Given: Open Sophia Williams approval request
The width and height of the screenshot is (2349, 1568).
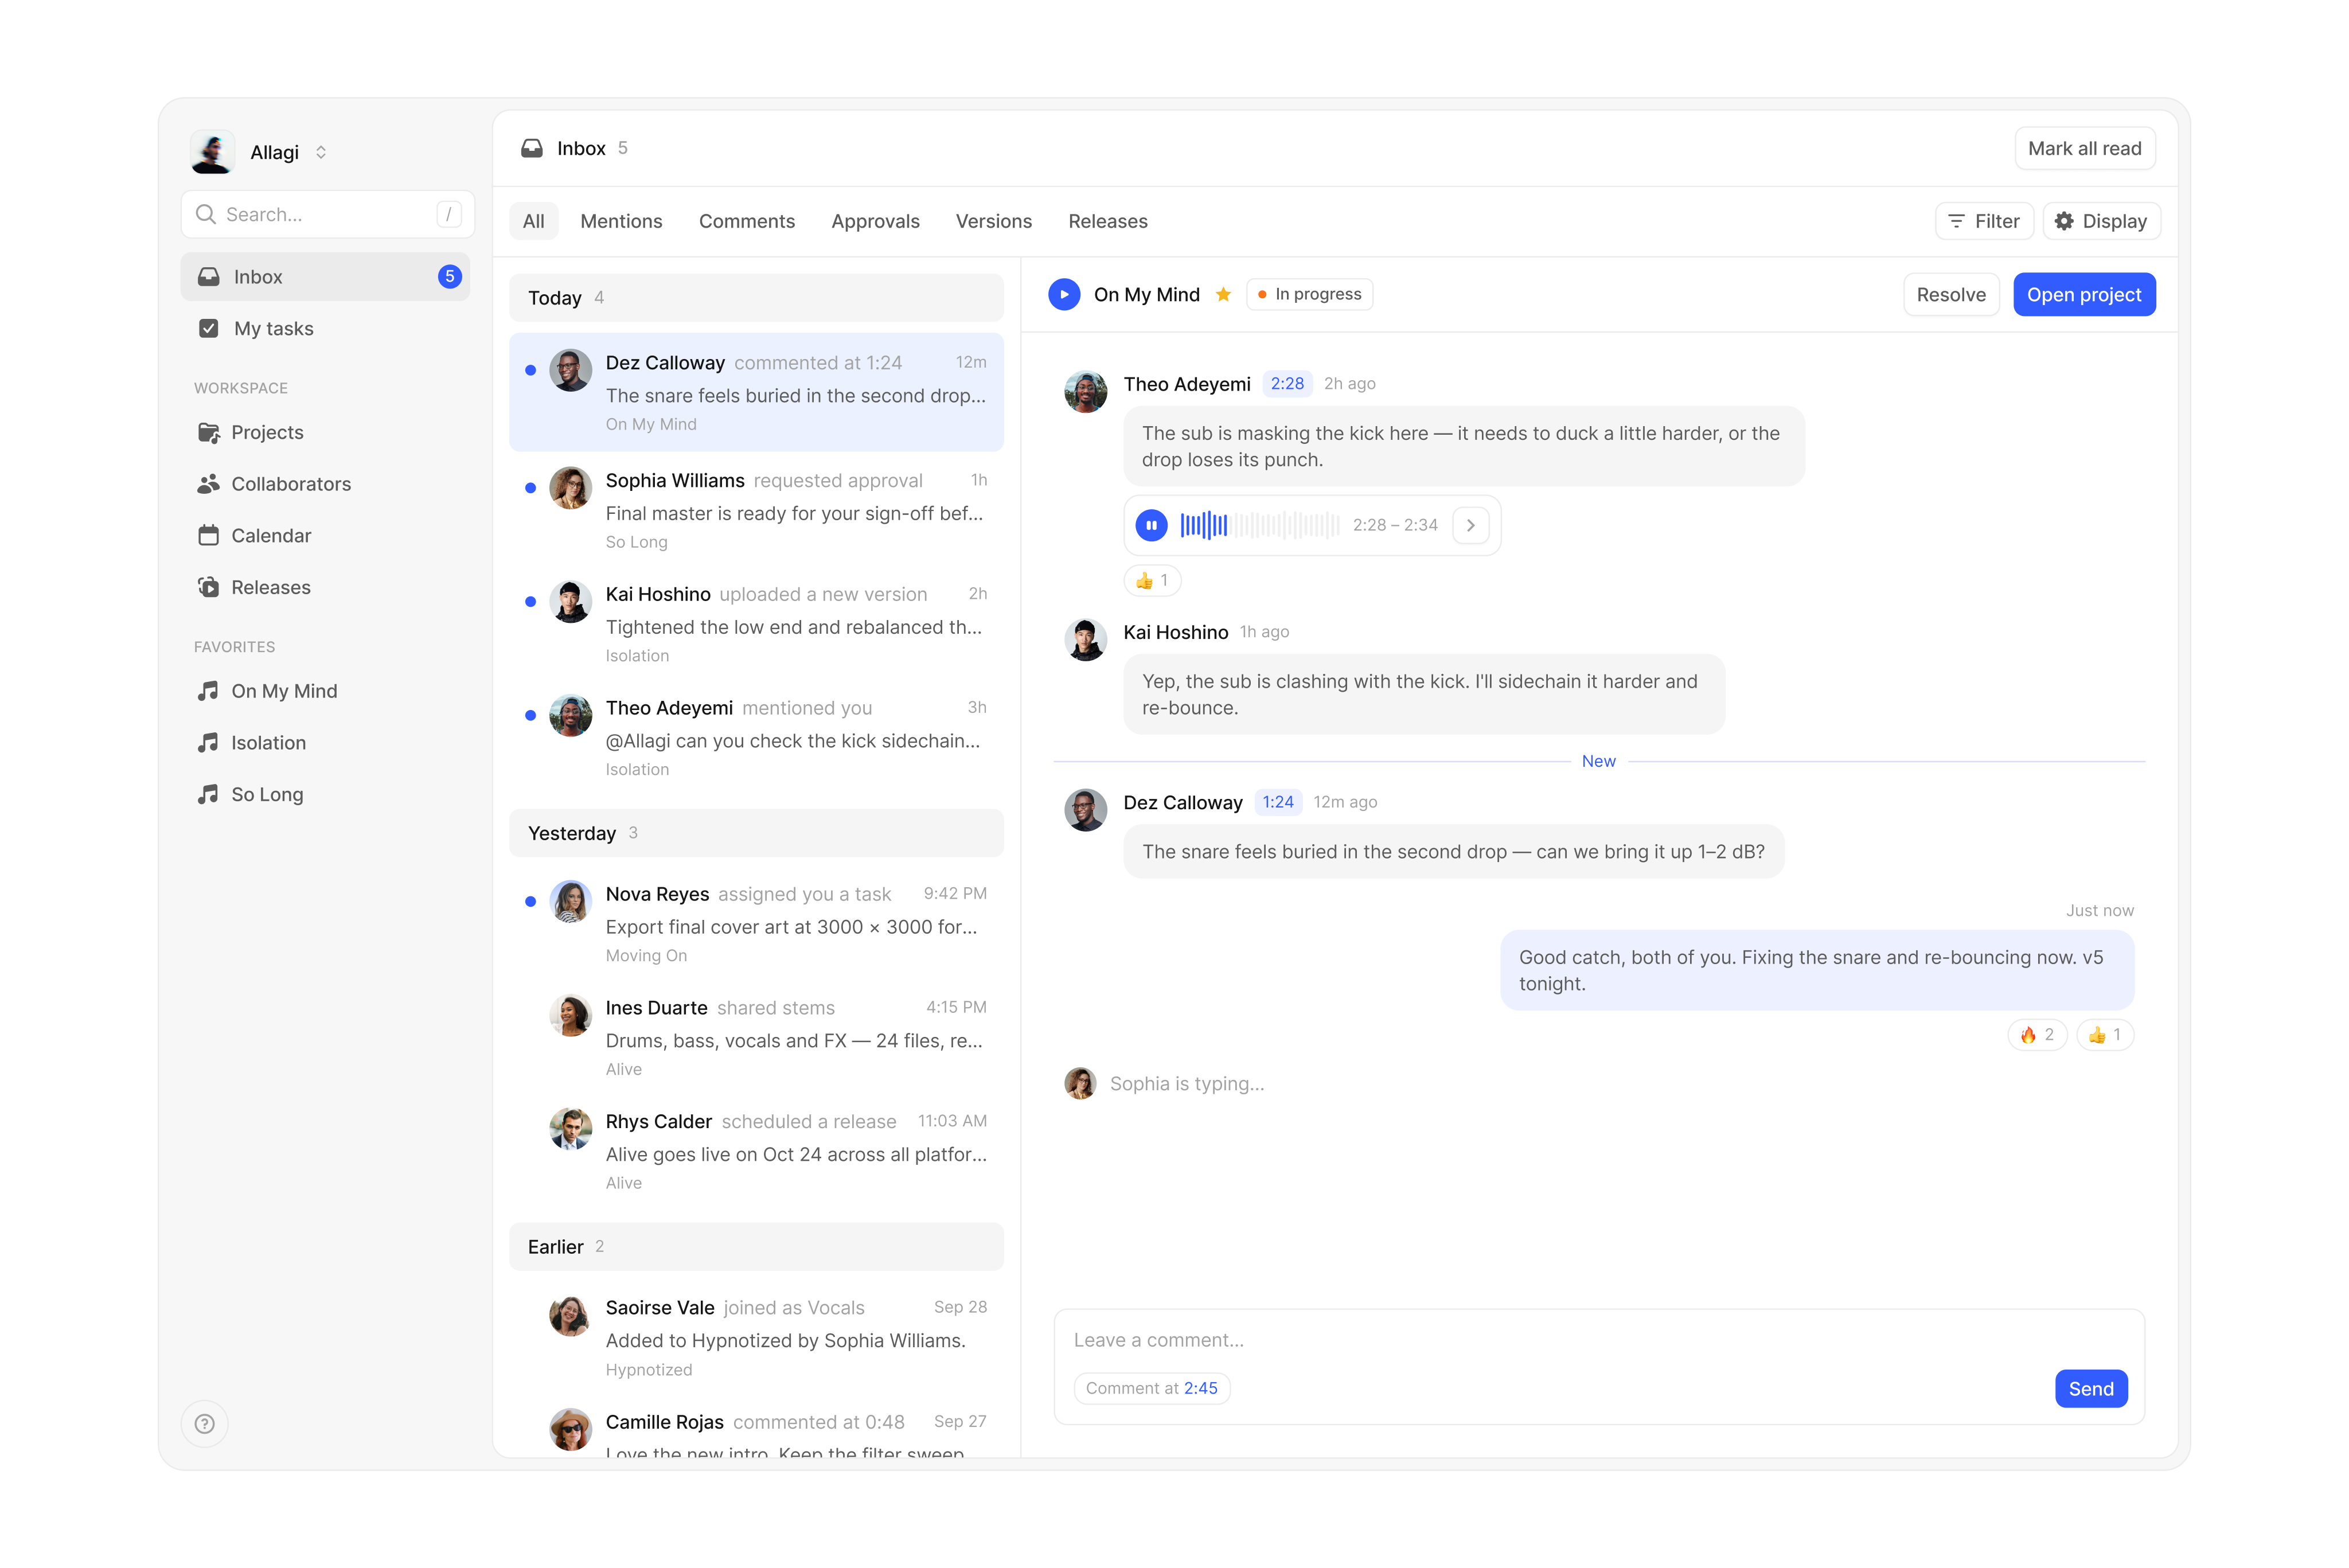Looking at the screenshot, I should pos(756,510).
